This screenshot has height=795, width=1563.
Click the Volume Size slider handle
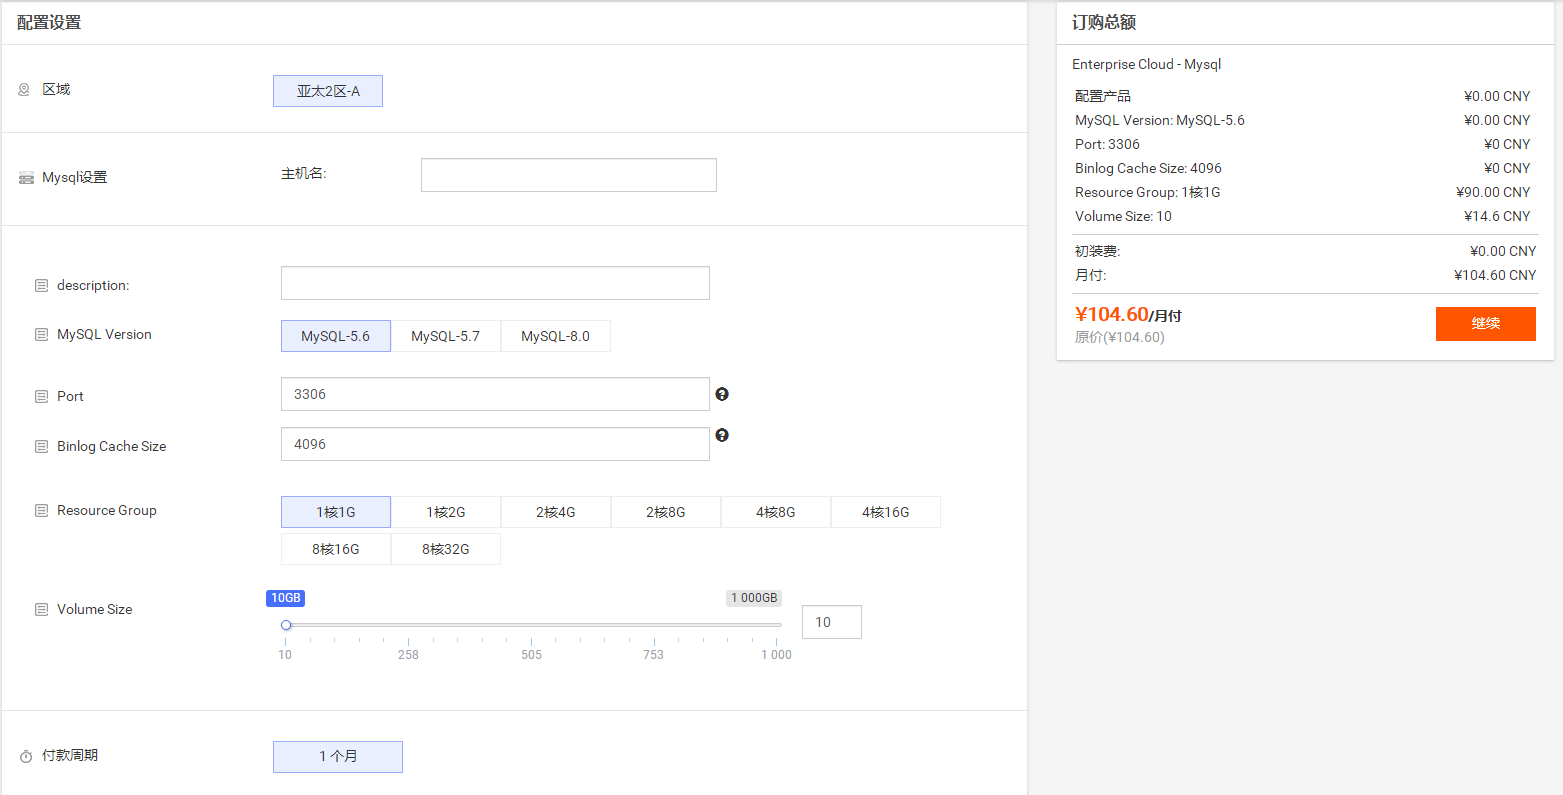286,625
